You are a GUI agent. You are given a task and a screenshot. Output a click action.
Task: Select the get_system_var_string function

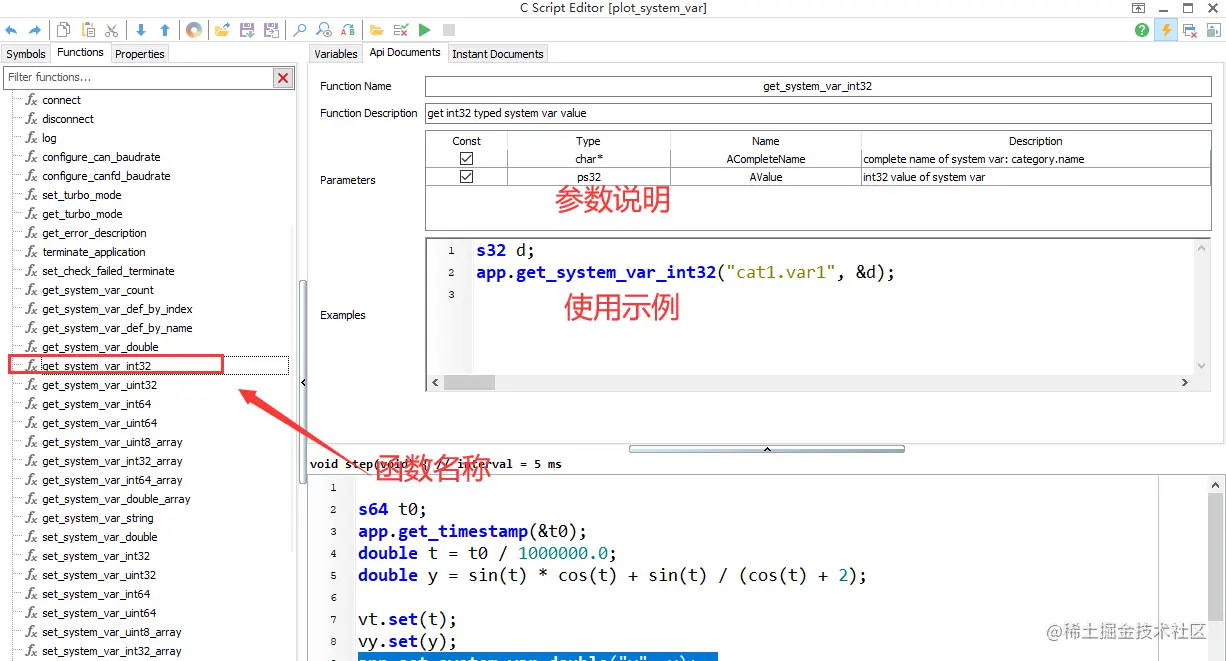(98, 518)
